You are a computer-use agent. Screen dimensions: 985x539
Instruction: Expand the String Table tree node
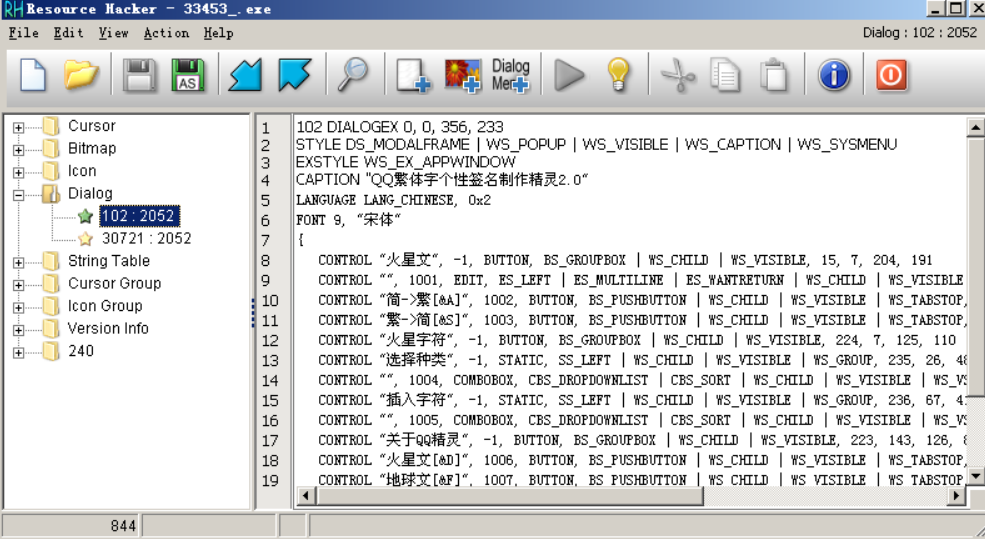[18, 263]
